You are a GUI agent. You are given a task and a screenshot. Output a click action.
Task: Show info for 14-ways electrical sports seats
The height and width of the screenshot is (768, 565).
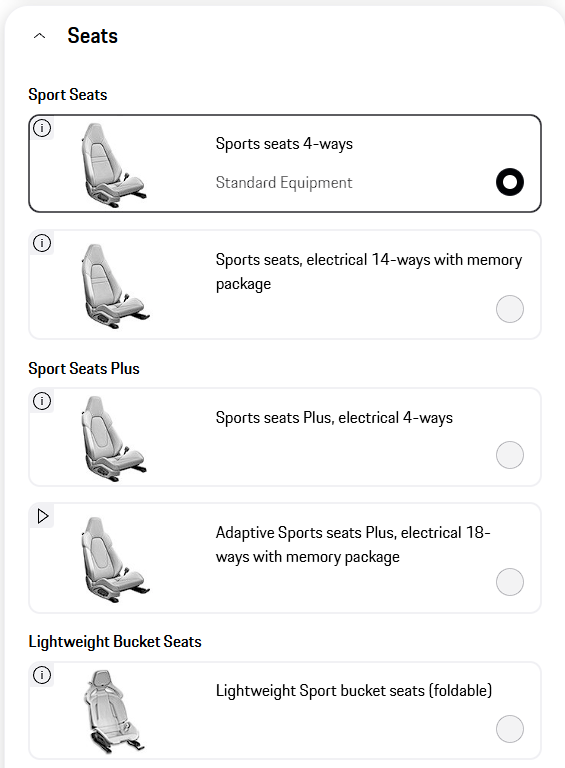click(x=42, y=243)
